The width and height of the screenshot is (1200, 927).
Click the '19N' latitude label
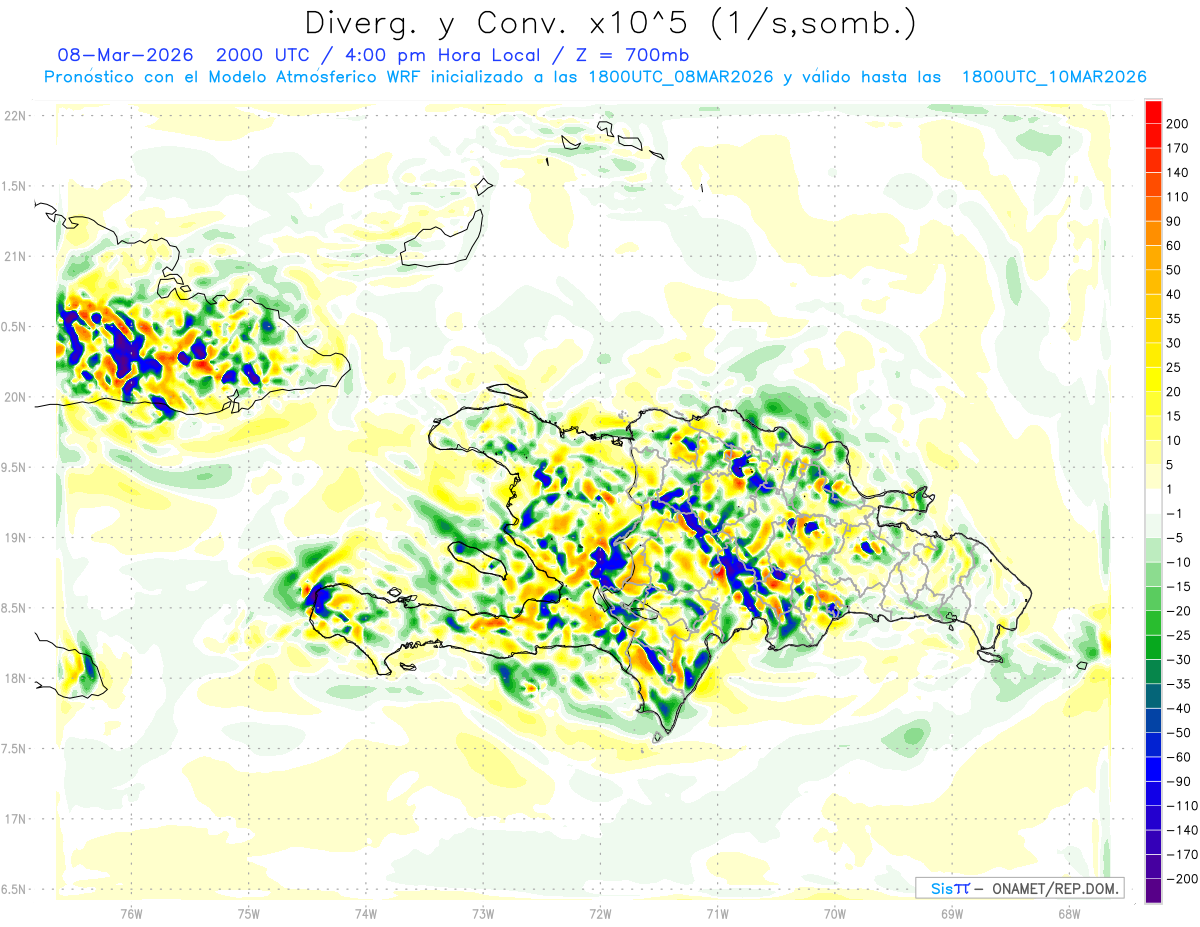[15, 538]
